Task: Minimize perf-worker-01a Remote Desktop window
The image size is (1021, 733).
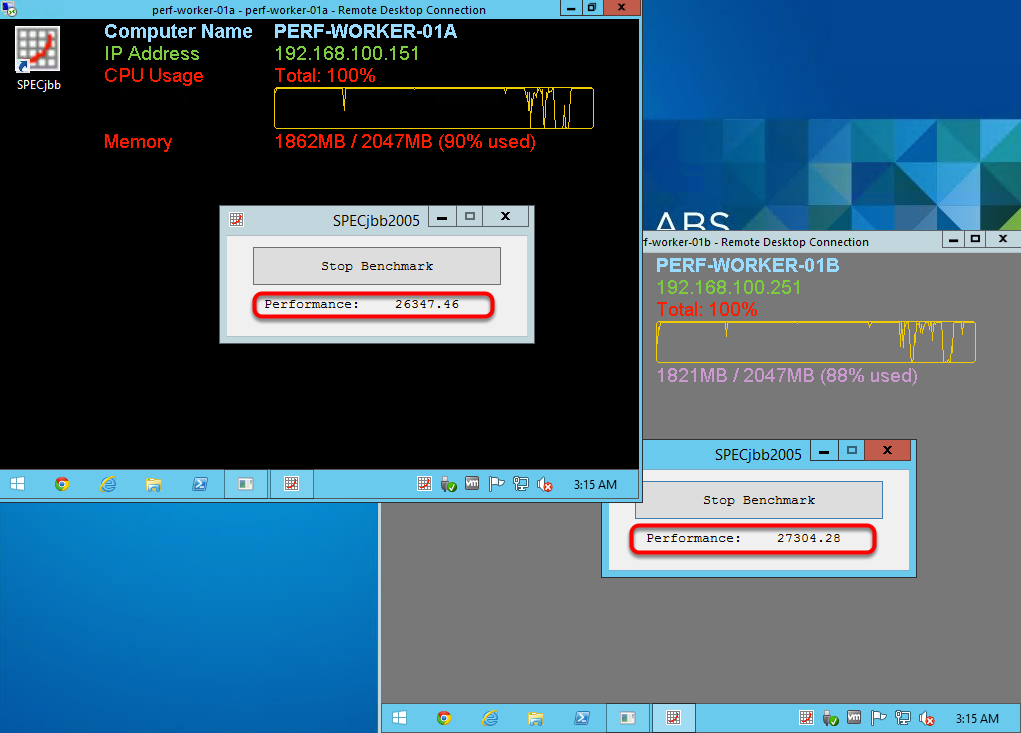Action: click(x=570, y=8)
